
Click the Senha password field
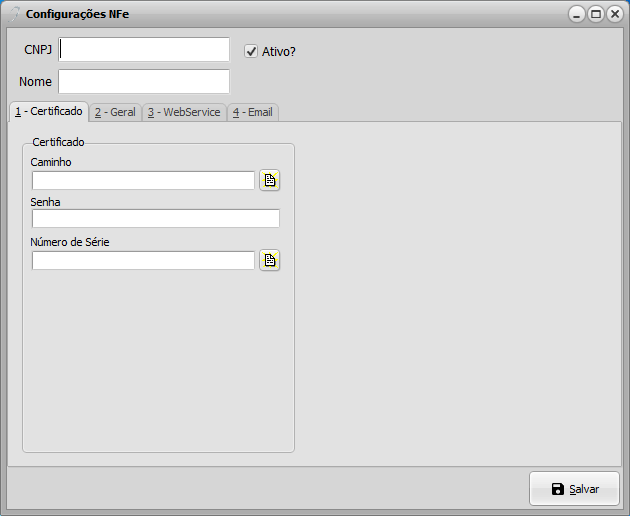(155, 219)
